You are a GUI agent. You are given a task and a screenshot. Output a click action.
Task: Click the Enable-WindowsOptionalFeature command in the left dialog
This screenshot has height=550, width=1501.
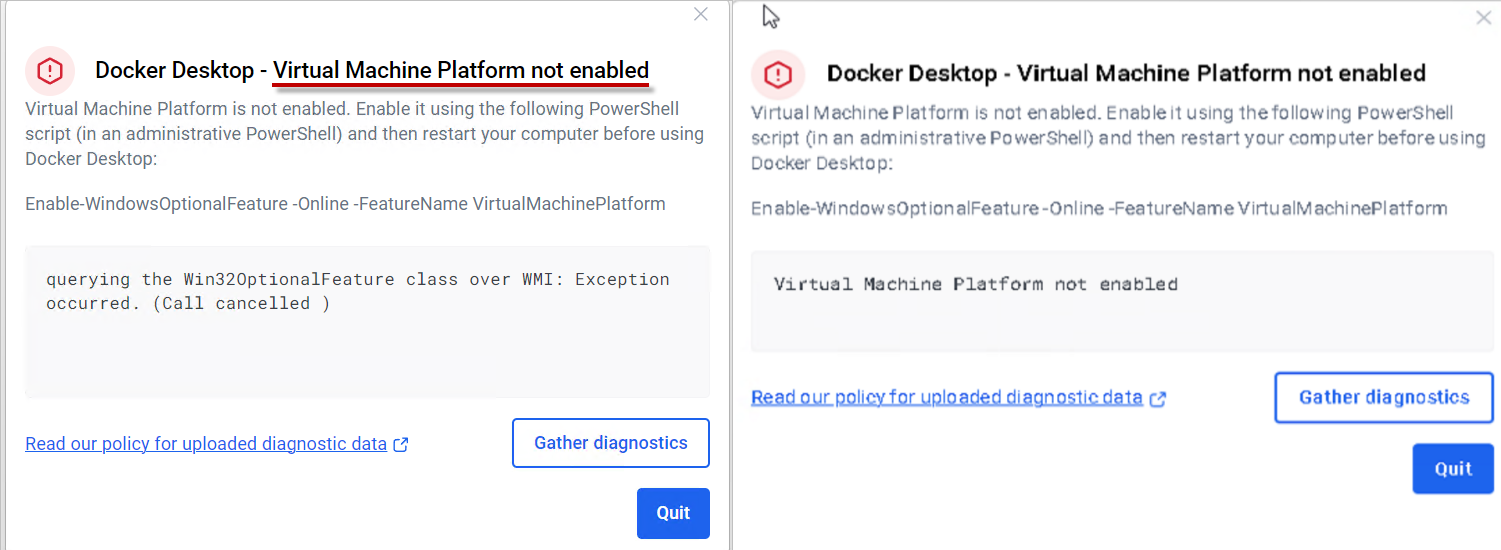pyautogui.click(x=345, y=204)
